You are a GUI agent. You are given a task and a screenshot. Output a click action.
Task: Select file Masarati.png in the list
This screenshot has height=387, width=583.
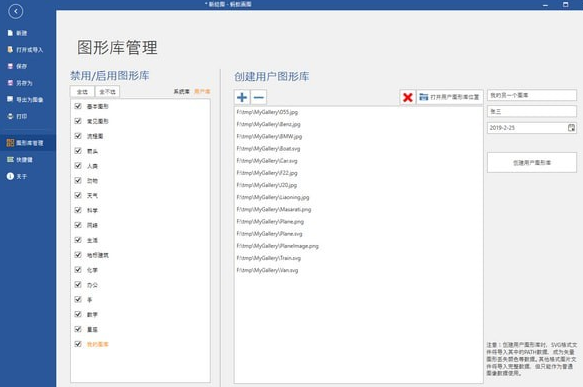click(x=274, y=210)
